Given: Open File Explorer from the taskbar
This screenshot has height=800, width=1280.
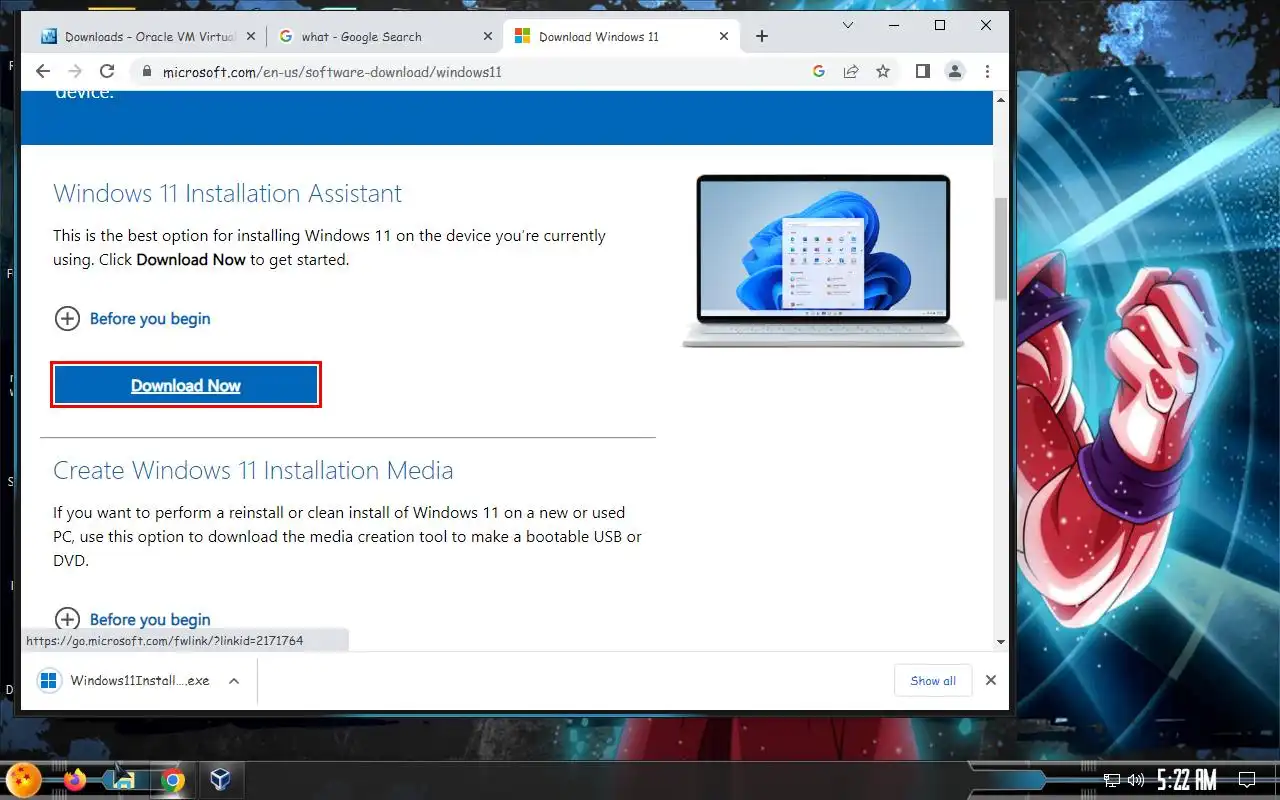Looking at the screenshot, I should 124,780.
